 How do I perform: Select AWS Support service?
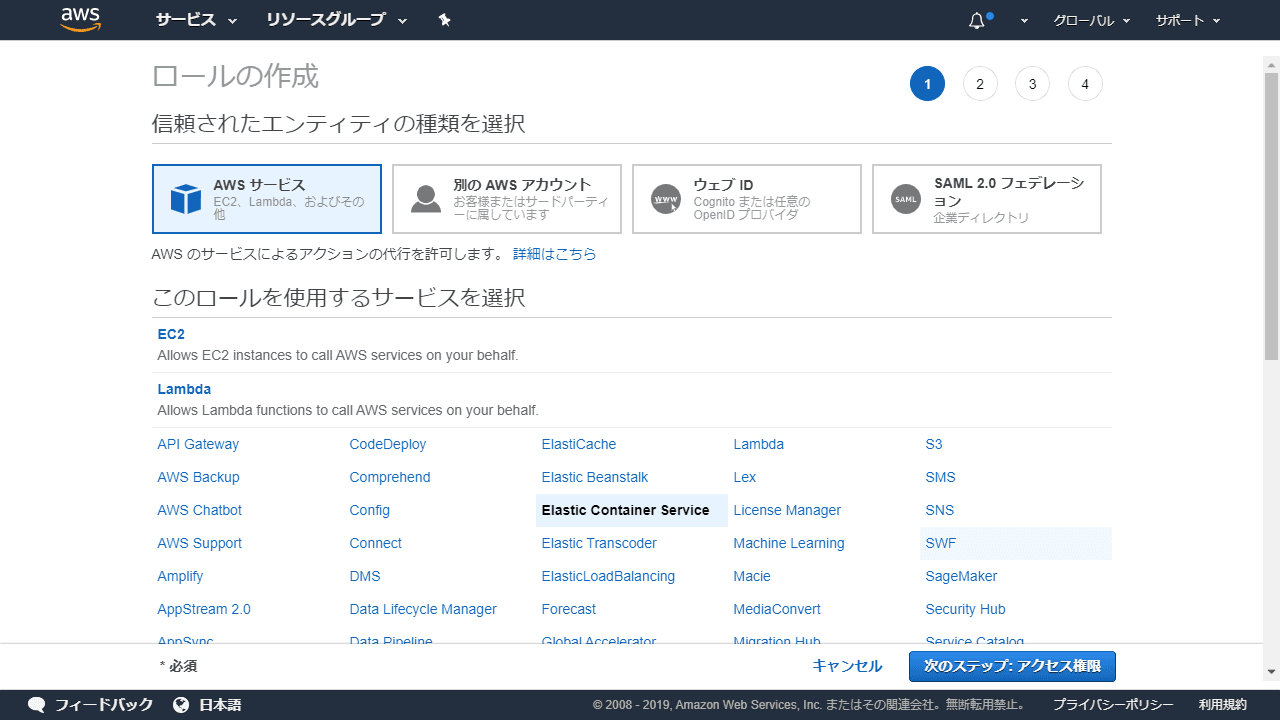[x=199, y=543]
